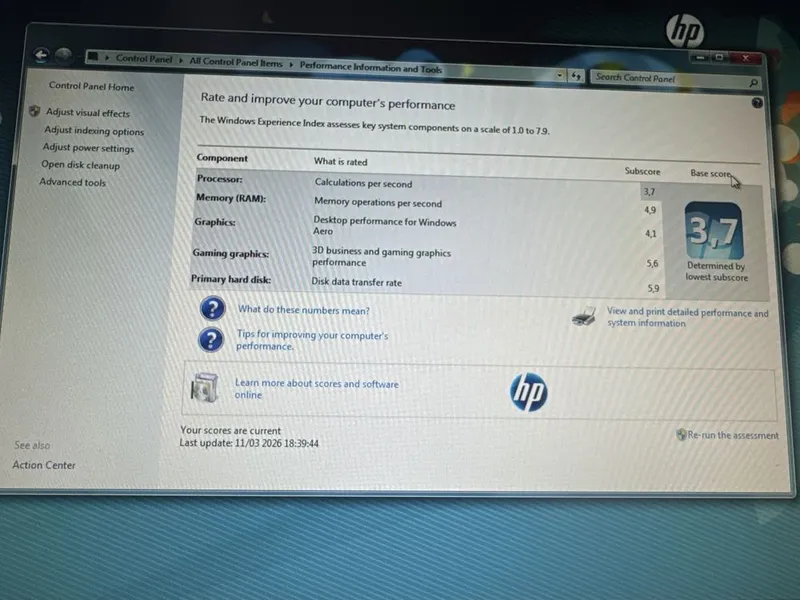Click the question icon beside Tips link

point(211,340)
